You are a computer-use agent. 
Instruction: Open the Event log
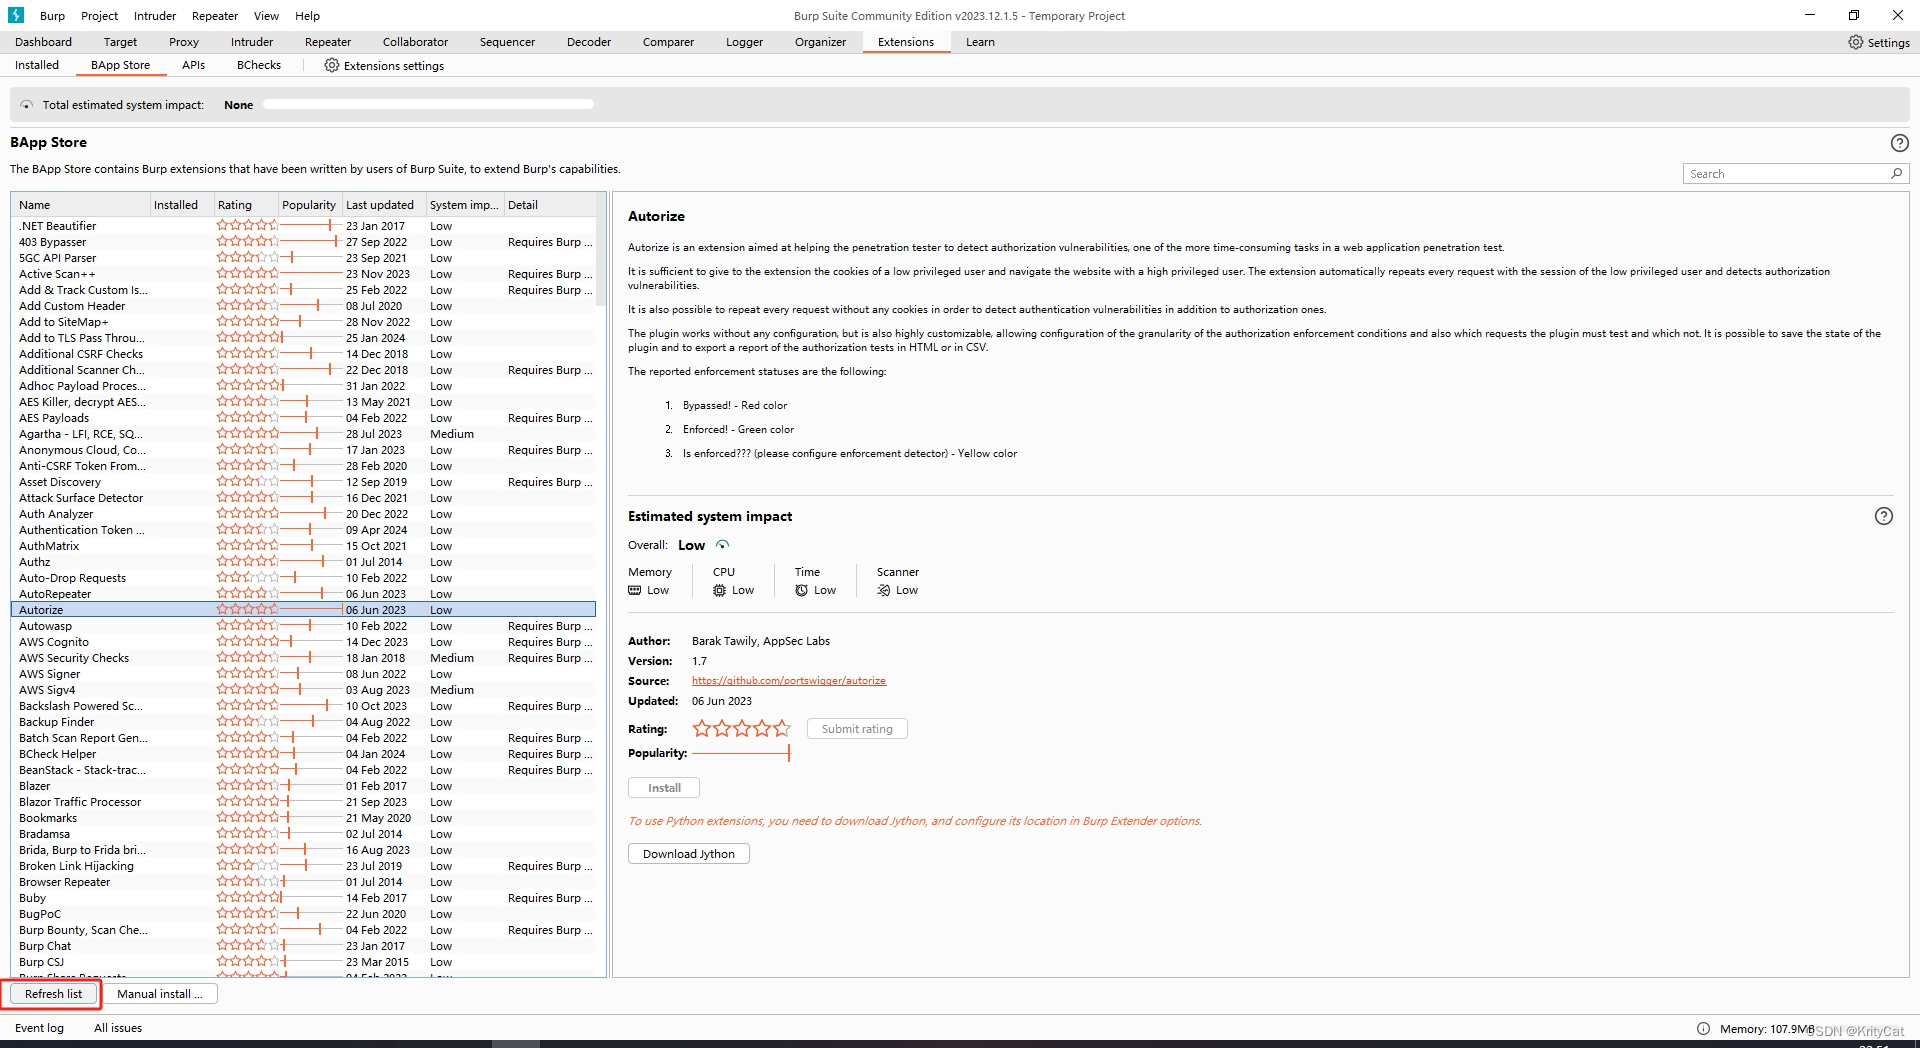click(39, 1028)
